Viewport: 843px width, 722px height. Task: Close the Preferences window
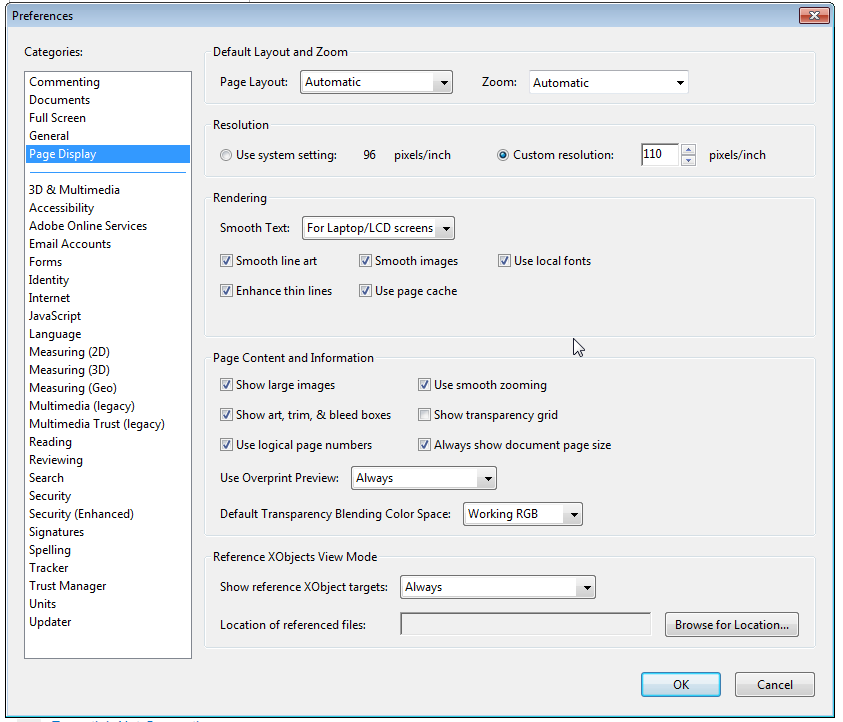(x=814, y=16)
